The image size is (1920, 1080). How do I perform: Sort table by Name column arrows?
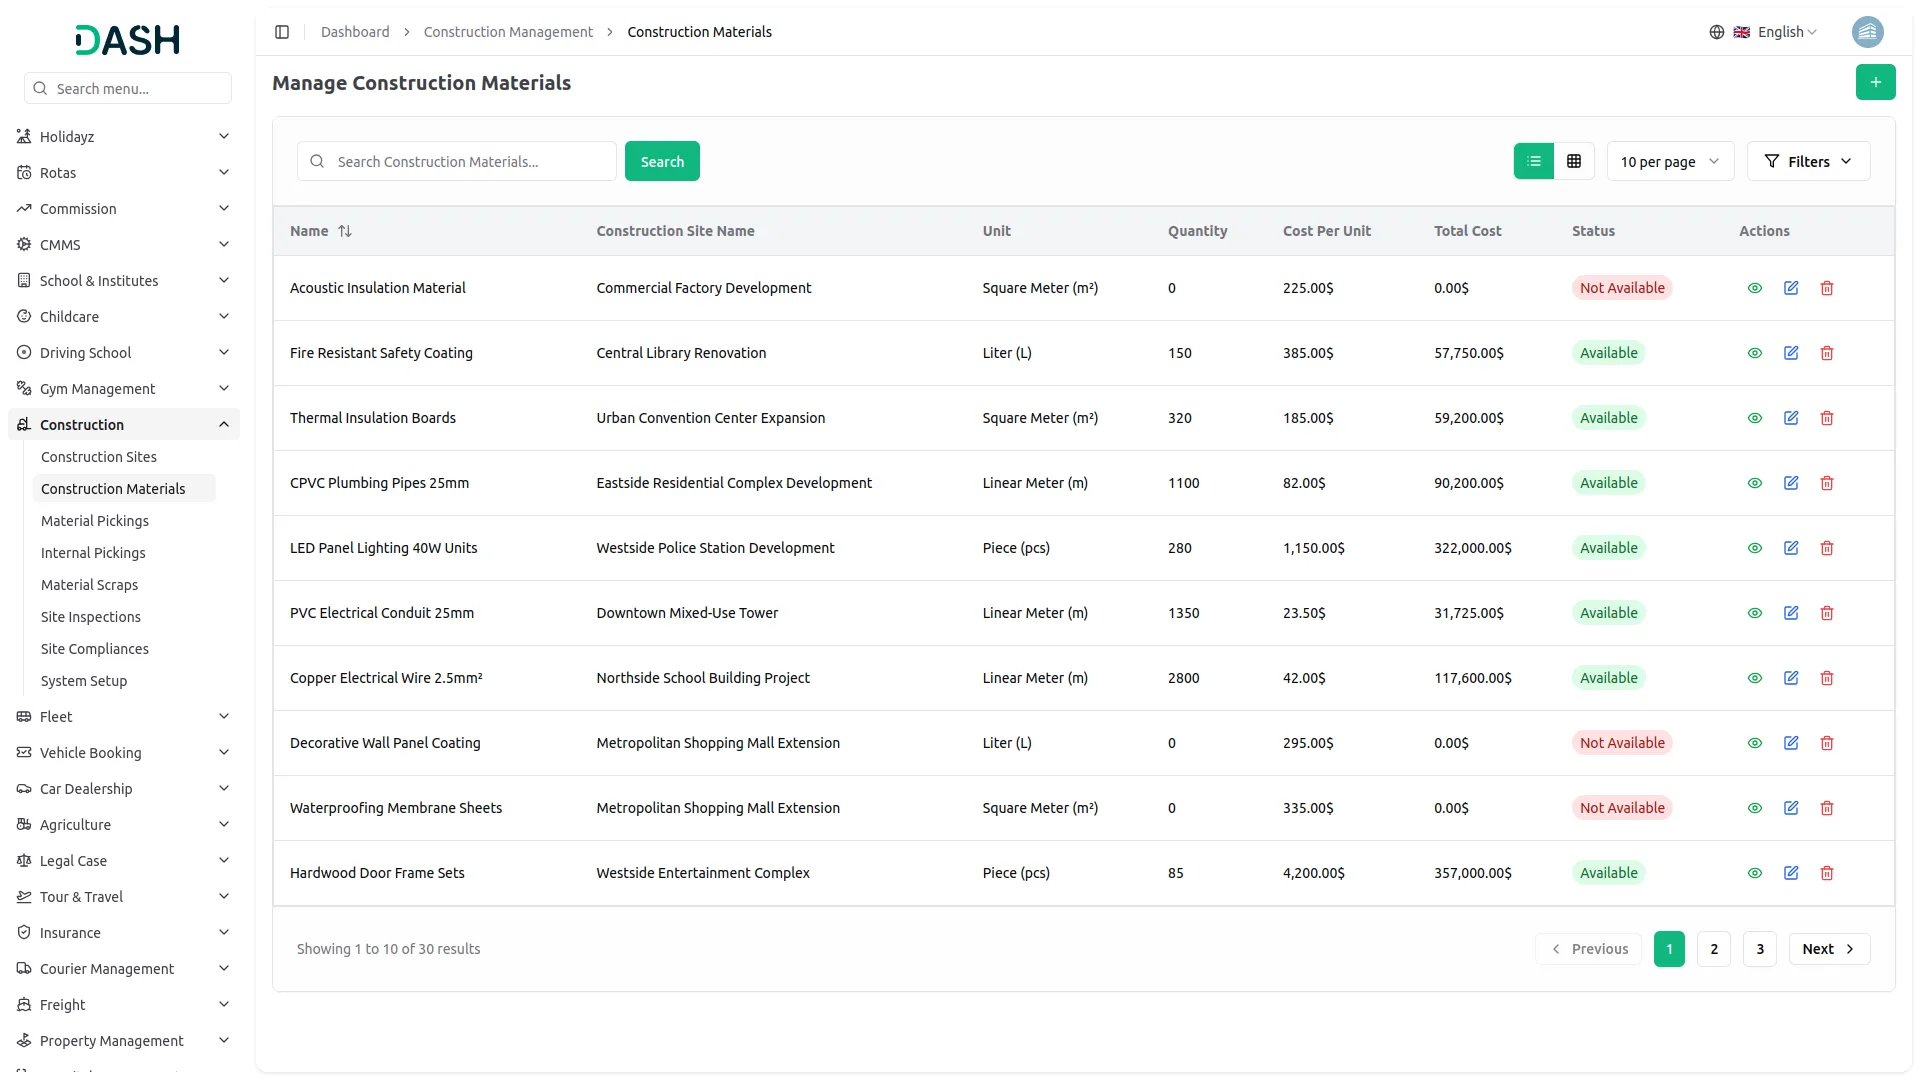345,231
